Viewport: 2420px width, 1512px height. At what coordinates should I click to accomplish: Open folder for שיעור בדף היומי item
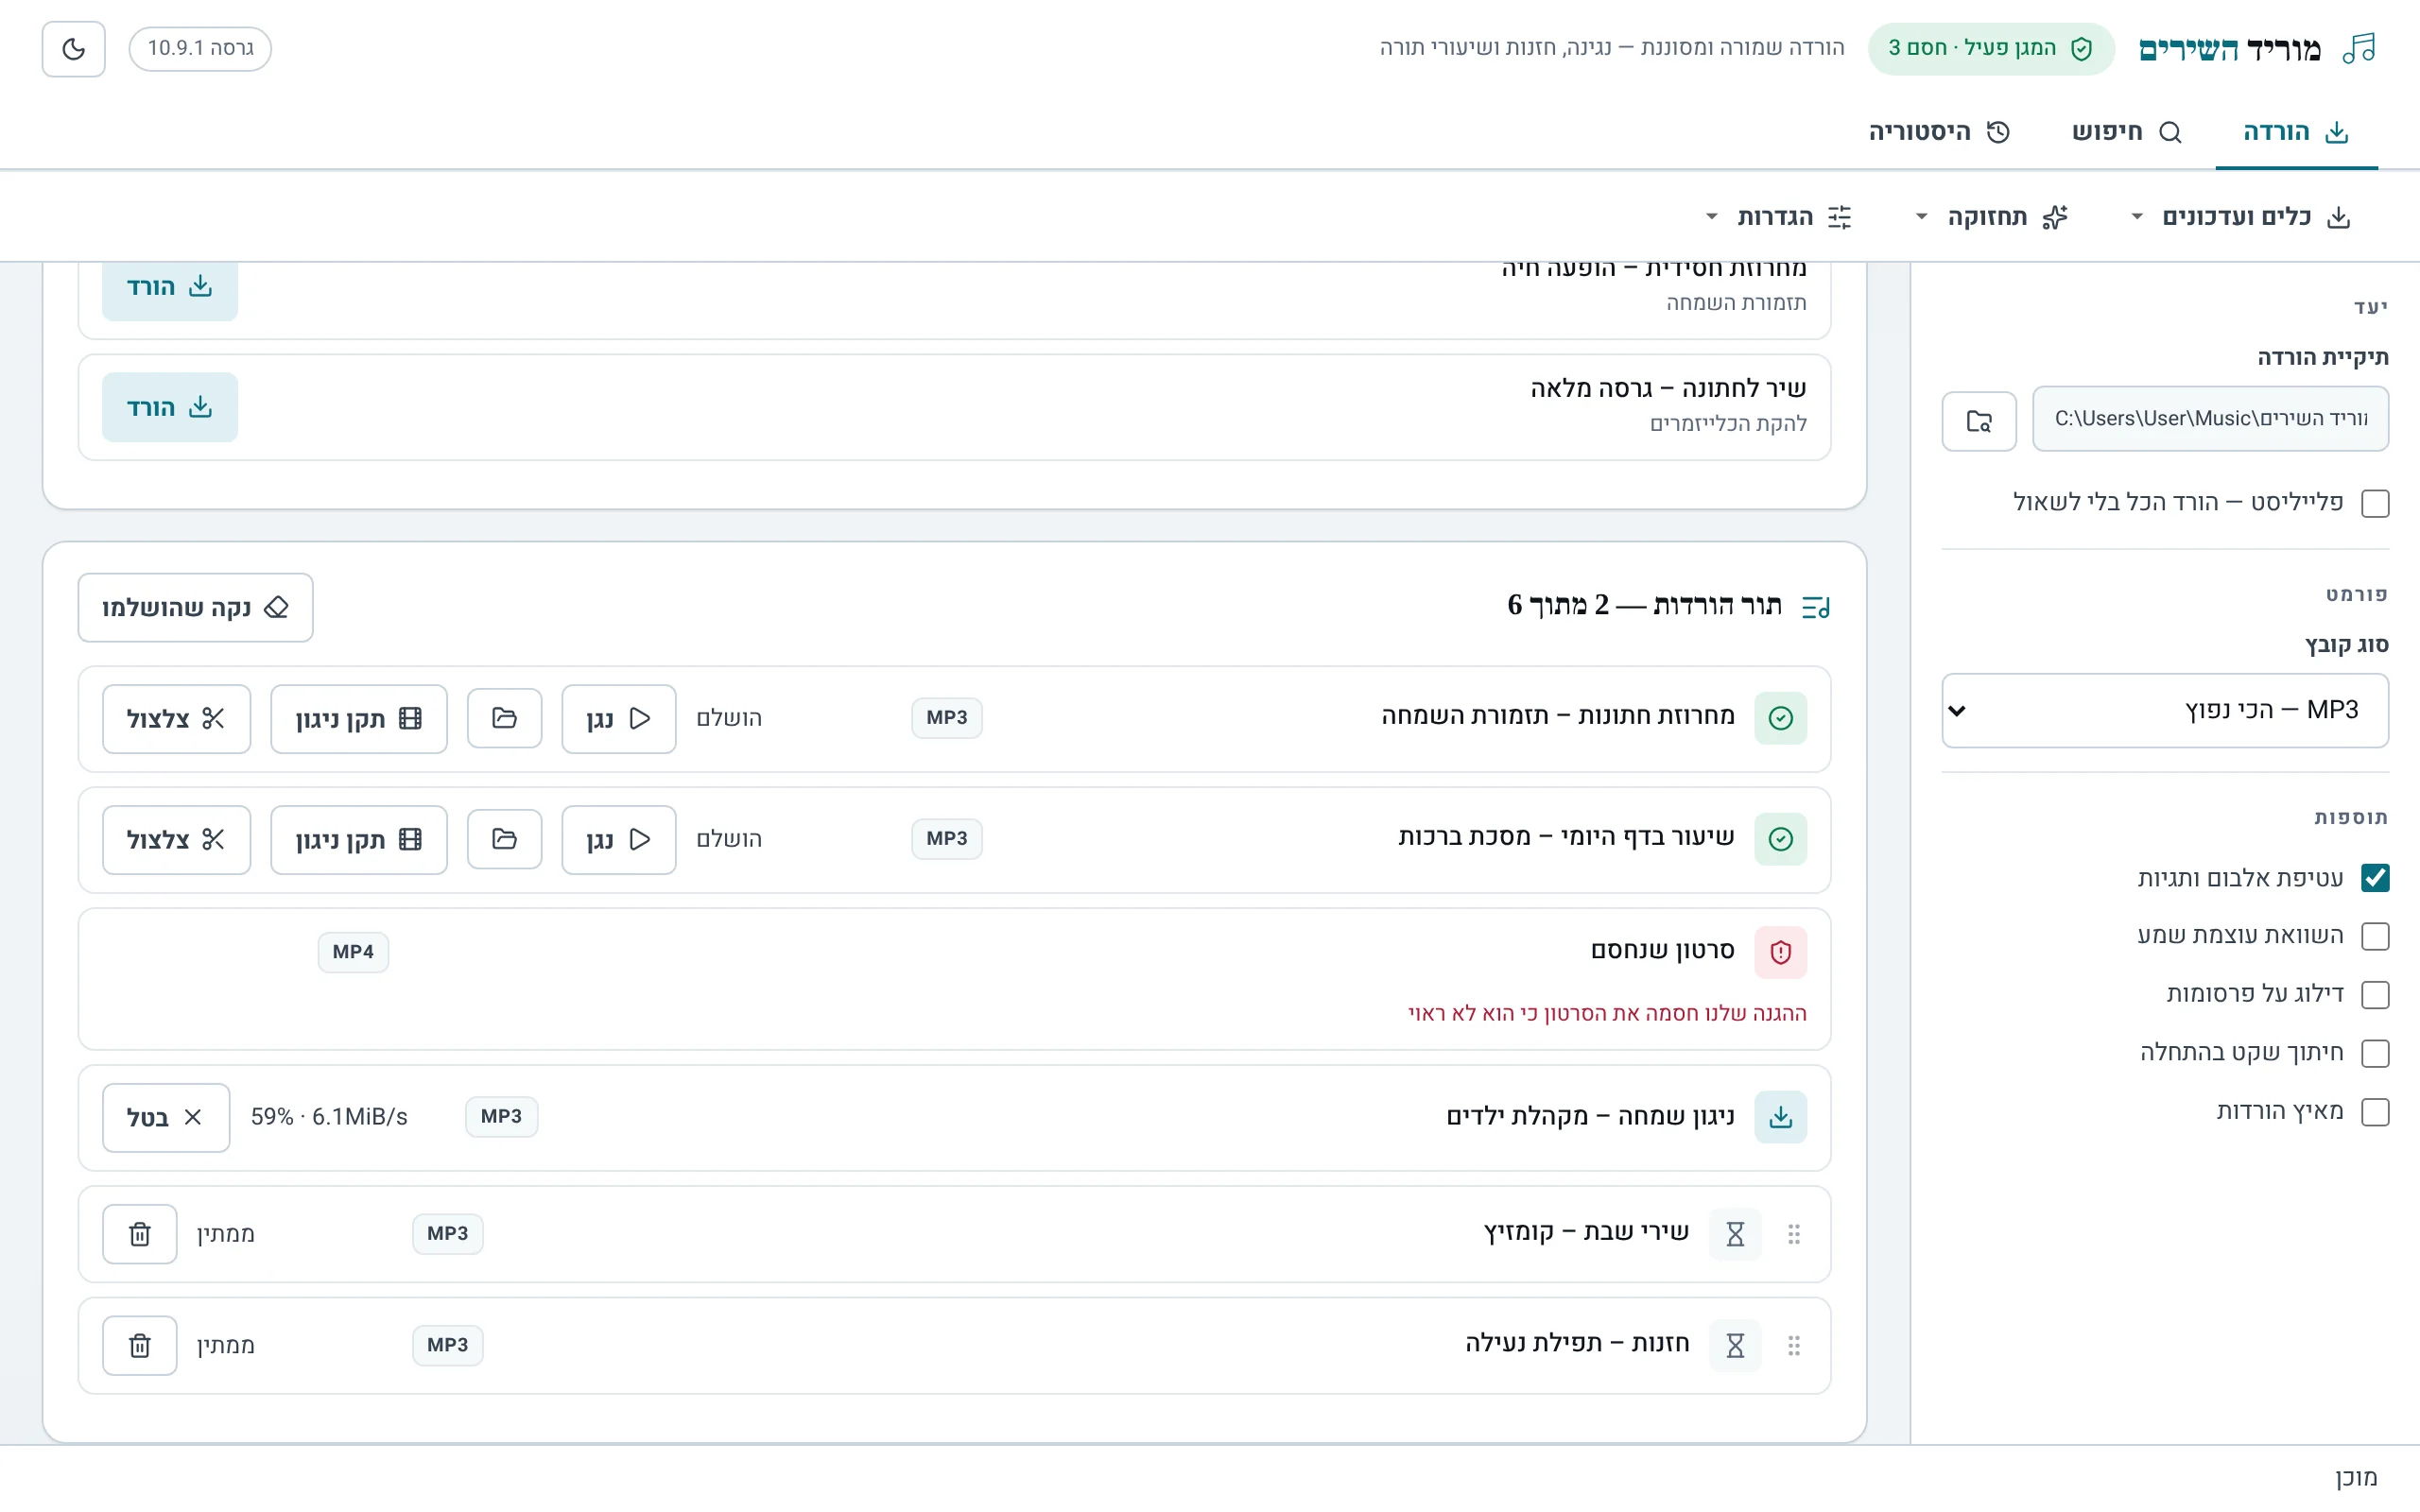pos(504,839)
